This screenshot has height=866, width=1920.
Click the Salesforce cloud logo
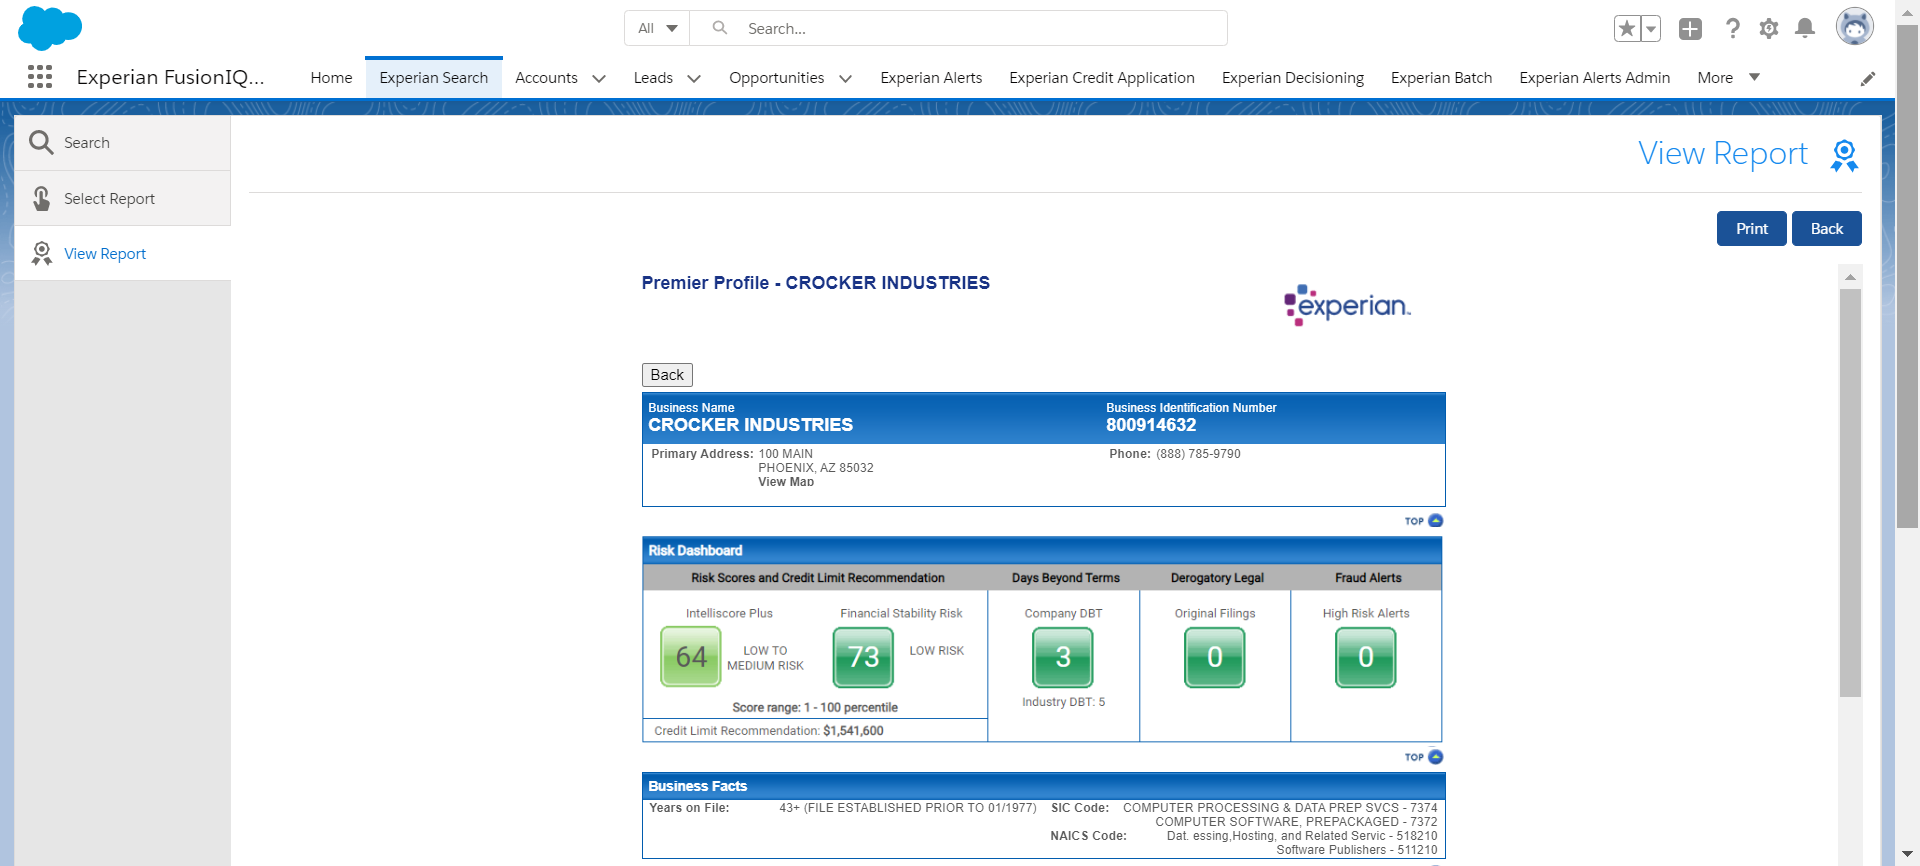point(50,27)
